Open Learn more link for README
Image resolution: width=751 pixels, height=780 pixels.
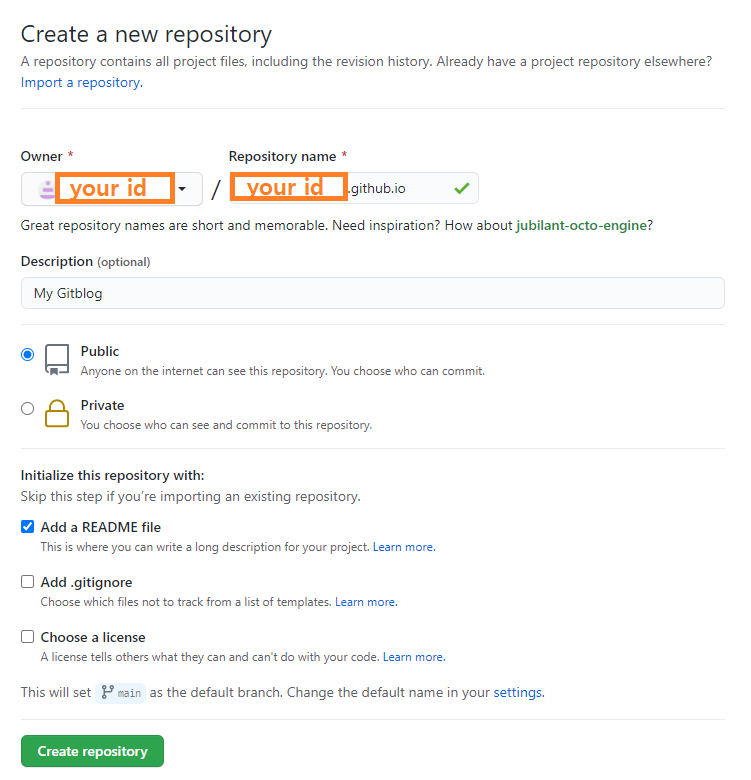coord(404,547)
